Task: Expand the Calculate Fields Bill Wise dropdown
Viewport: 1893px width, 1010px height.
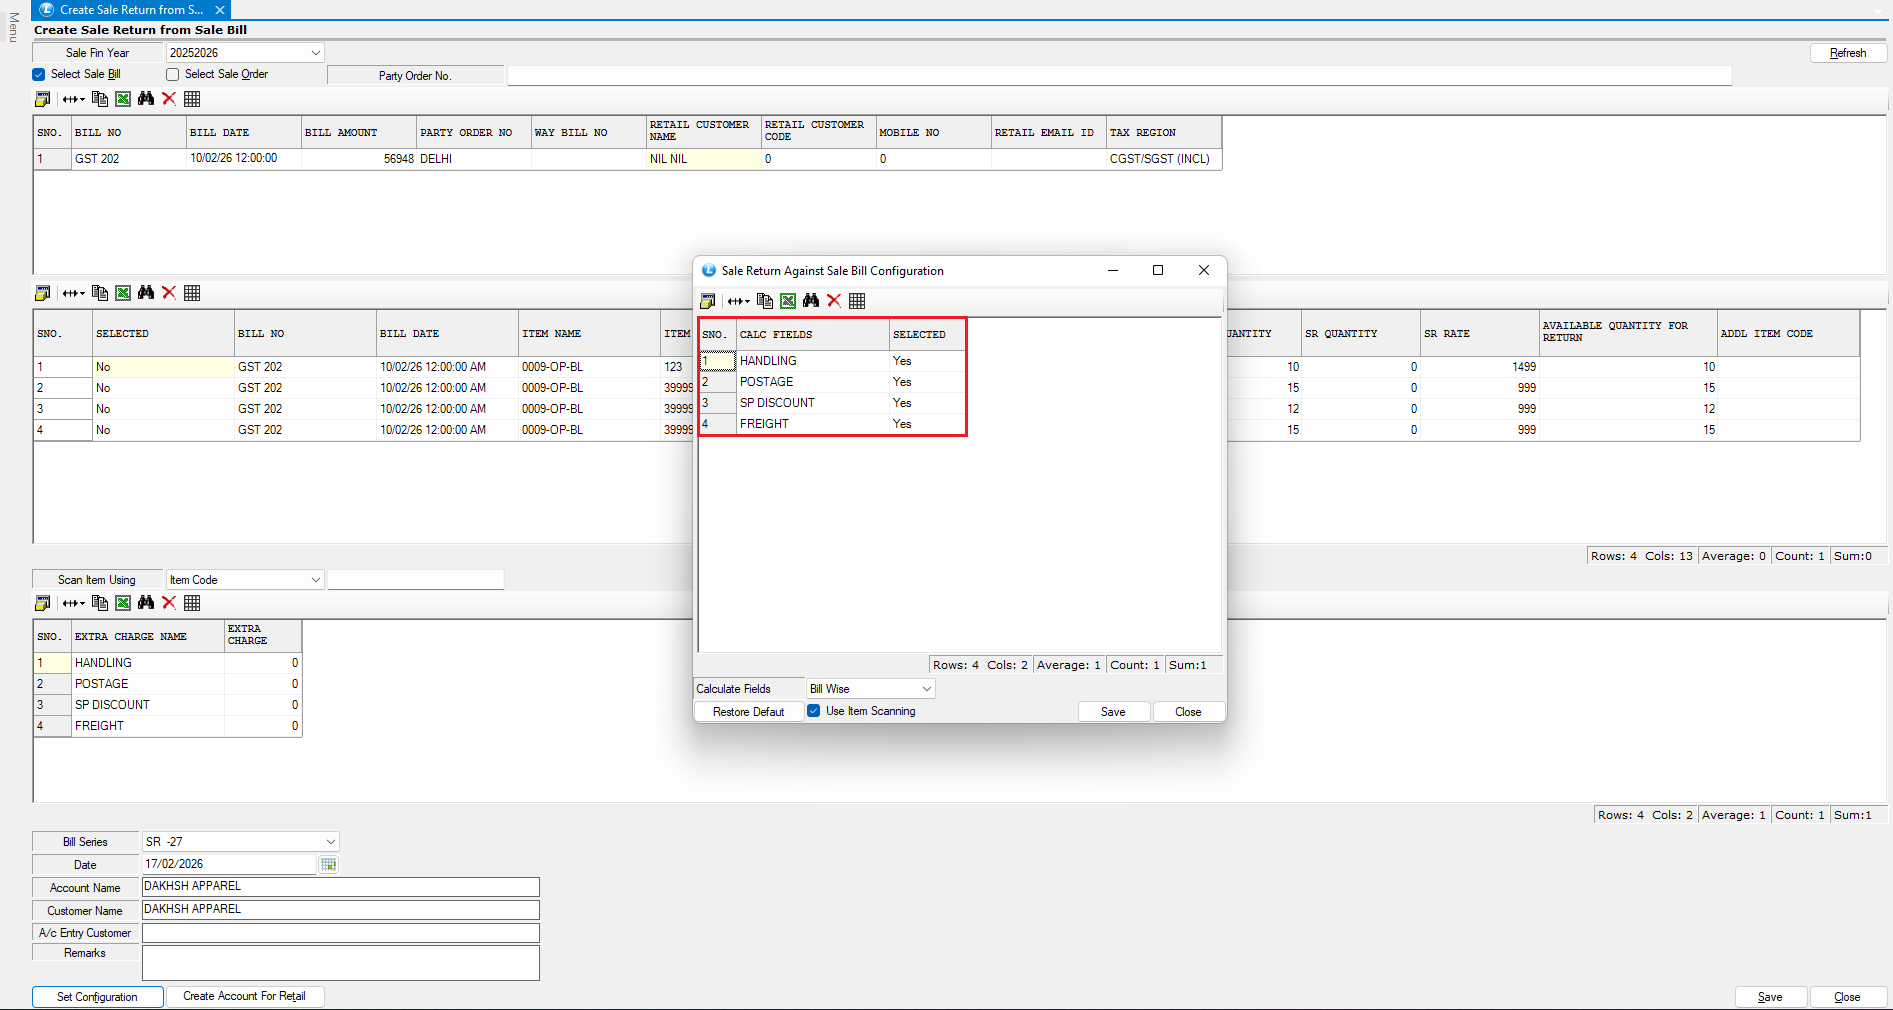Action: (926, 689)
